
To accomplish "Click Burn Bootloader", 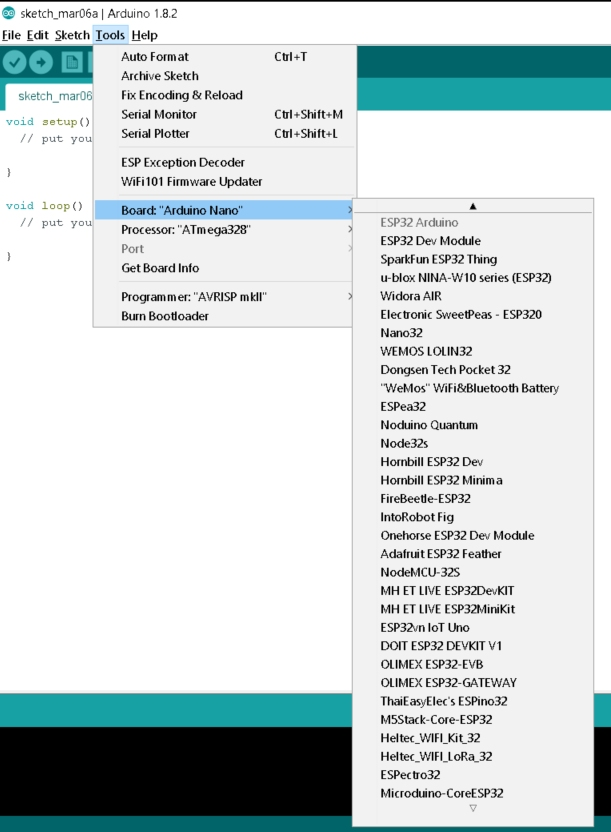I will [165, 316].
